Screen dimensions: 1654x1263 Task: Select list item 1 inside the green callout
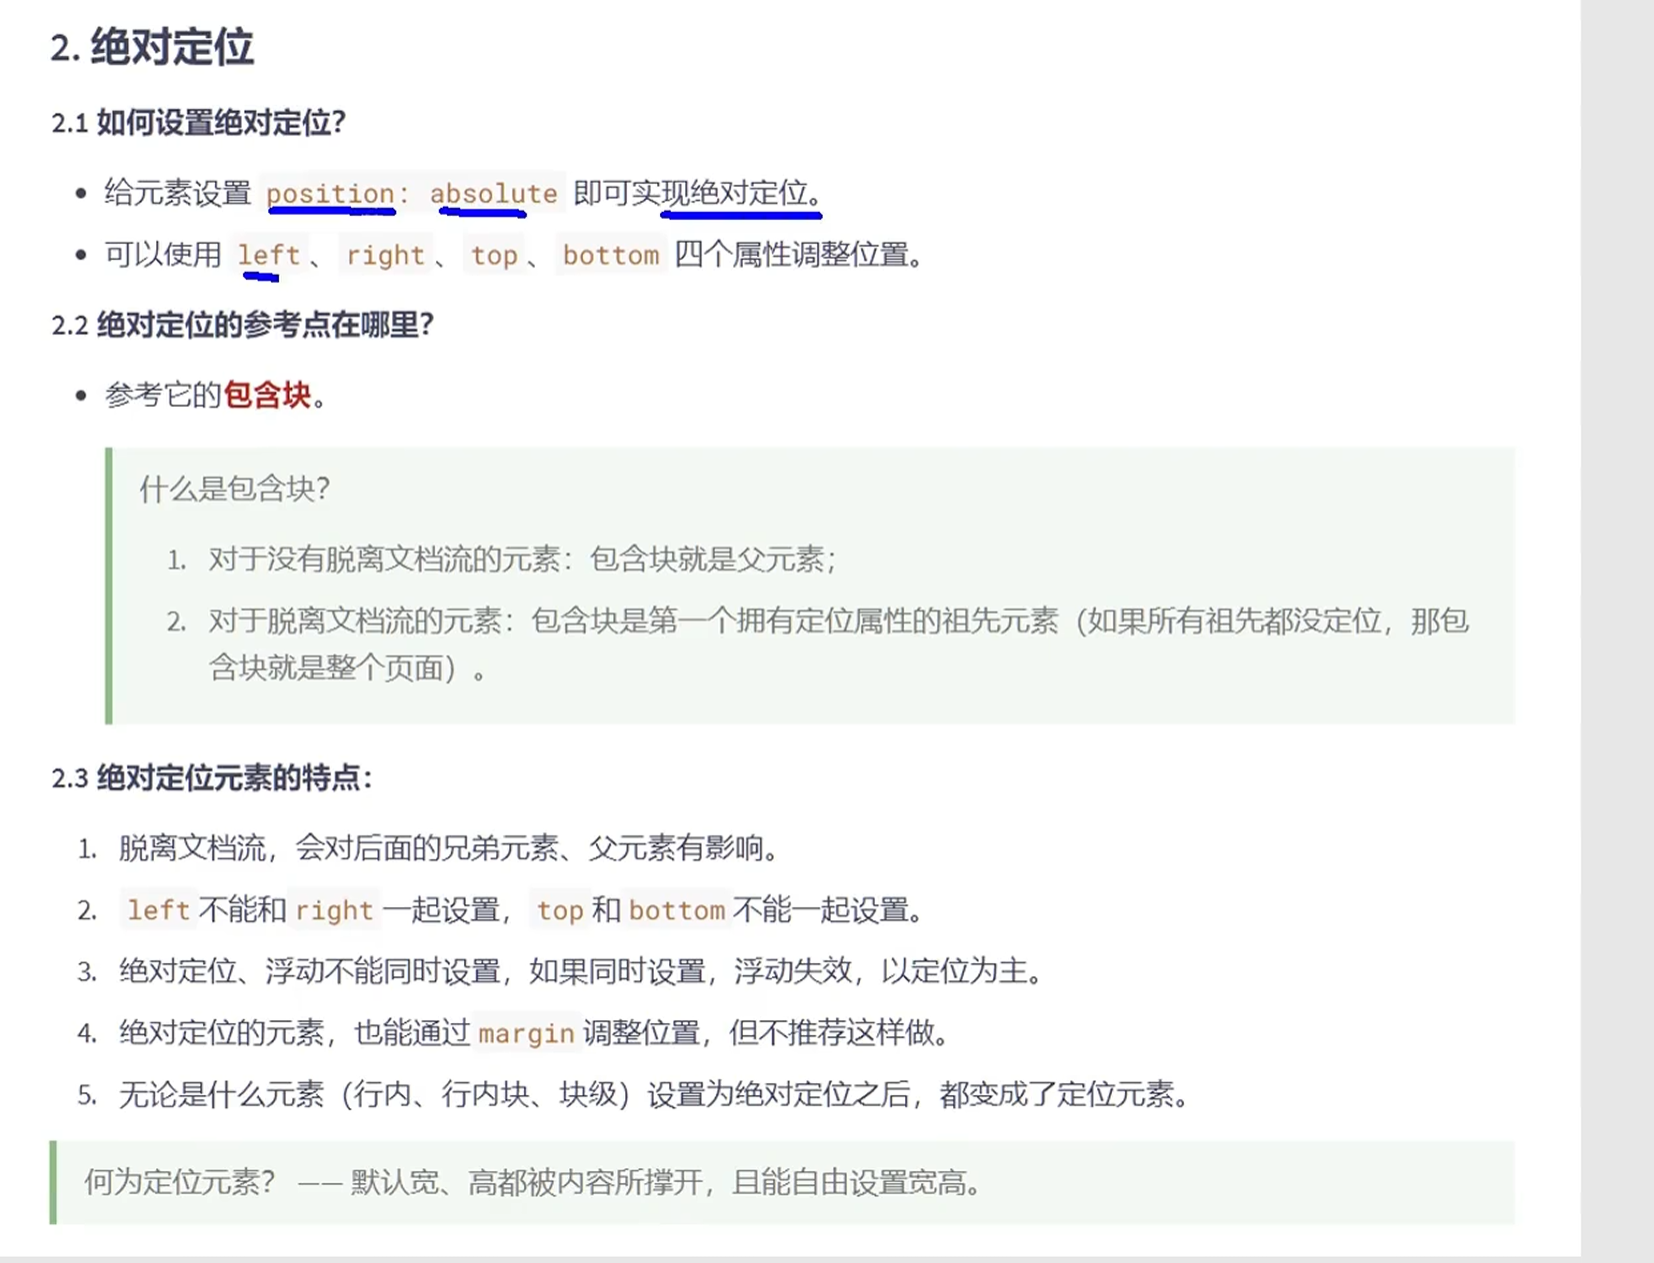(x=520, y=561)
